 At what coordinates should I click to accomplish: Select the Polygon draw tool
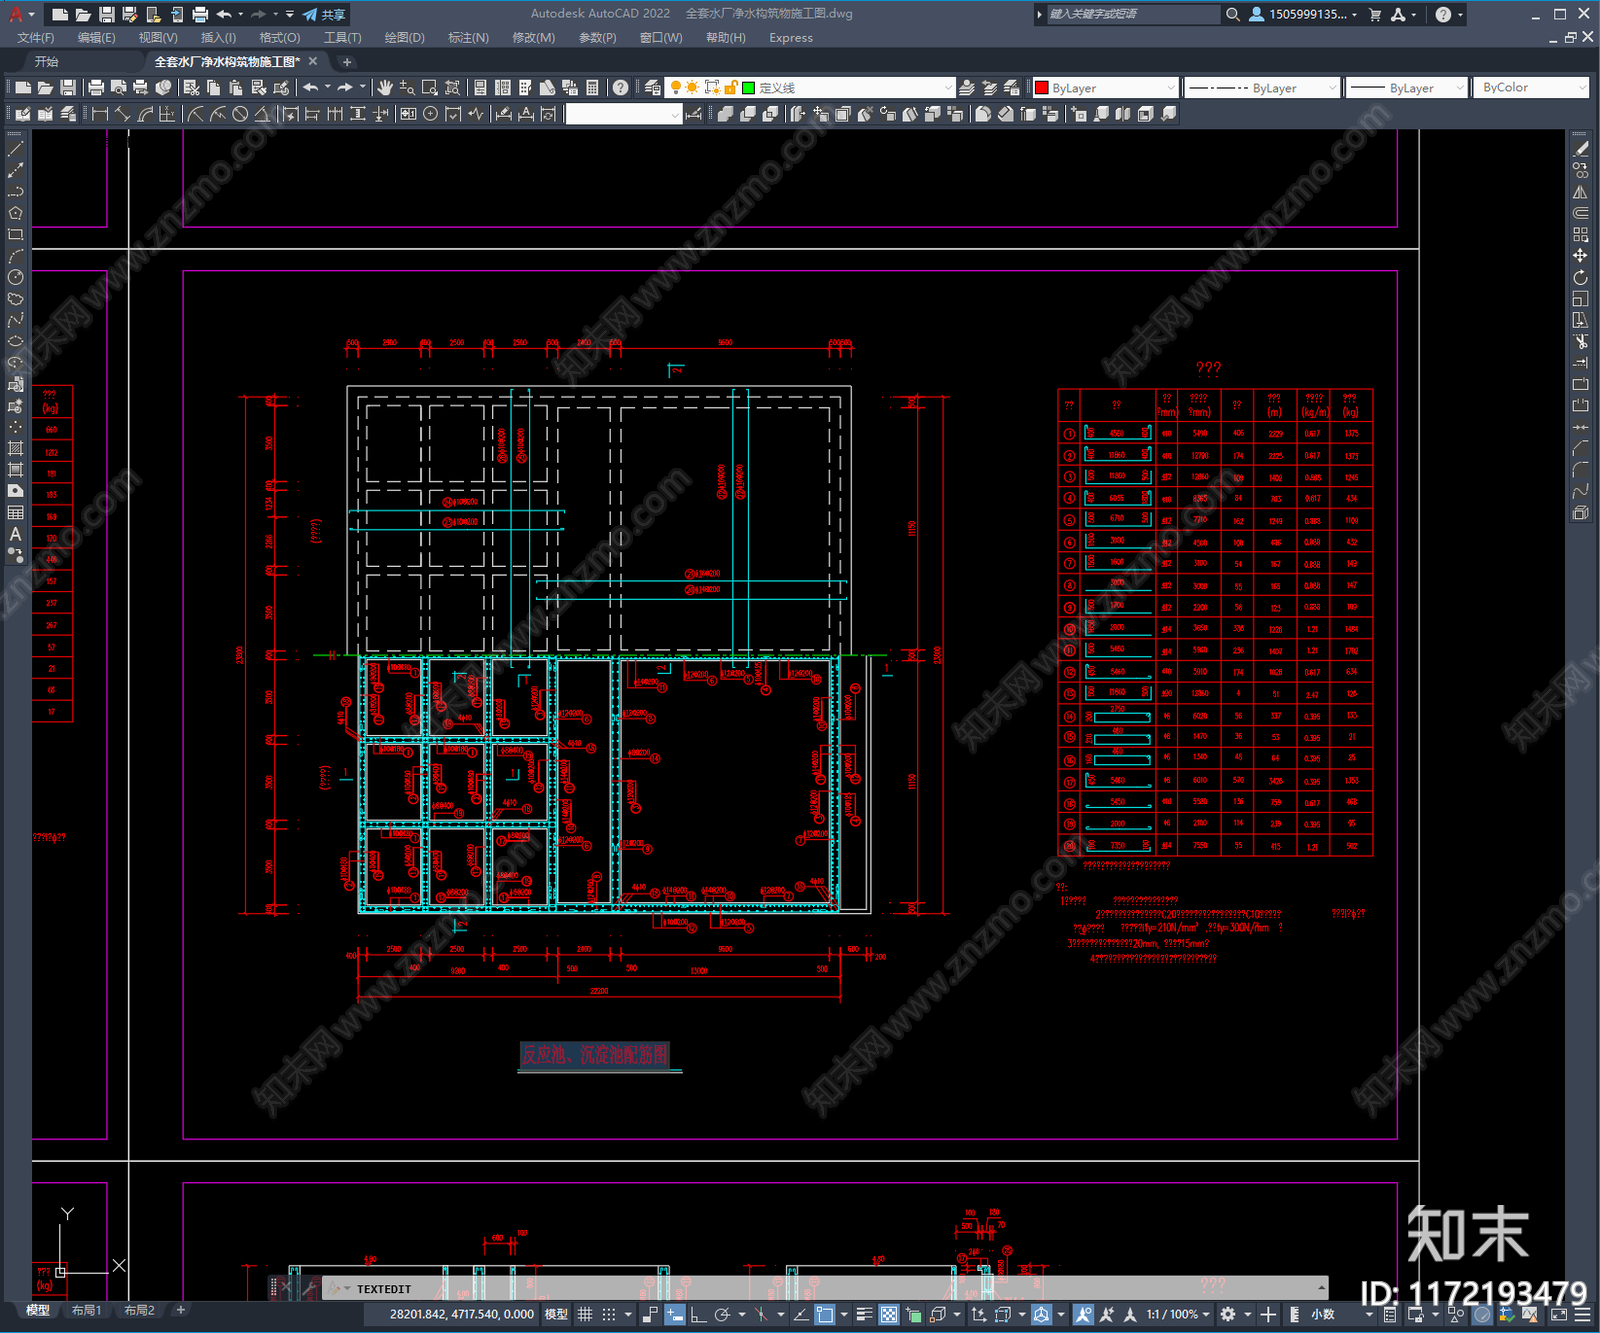(15, 213)
